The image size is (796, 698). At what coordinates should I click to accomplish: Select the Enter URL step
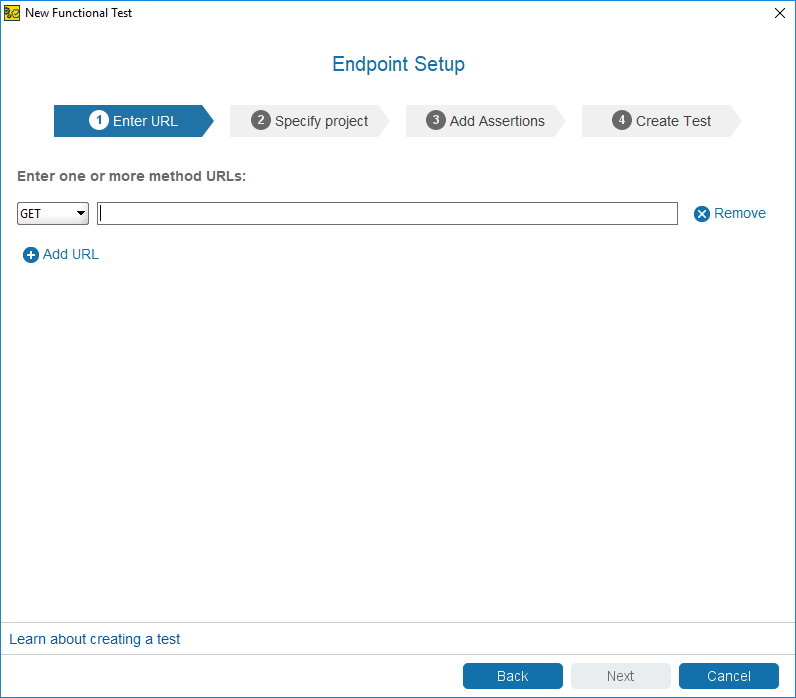134,121
